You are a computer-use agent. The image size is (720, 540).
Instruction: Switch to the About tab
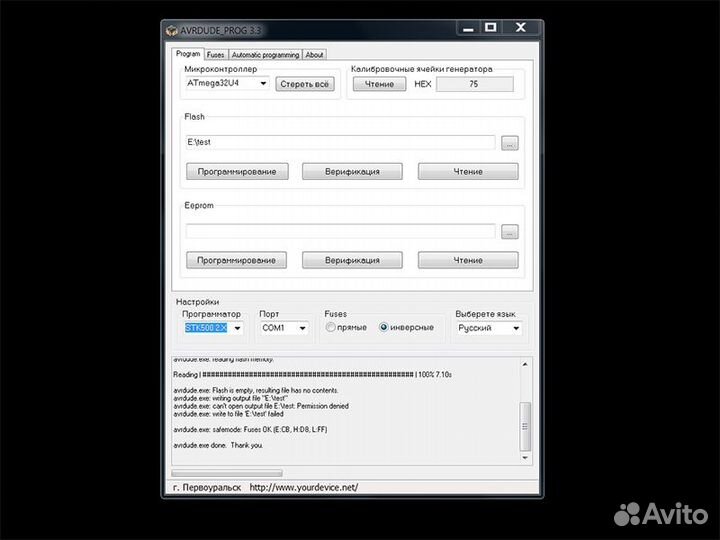click(x=314, y=55)
